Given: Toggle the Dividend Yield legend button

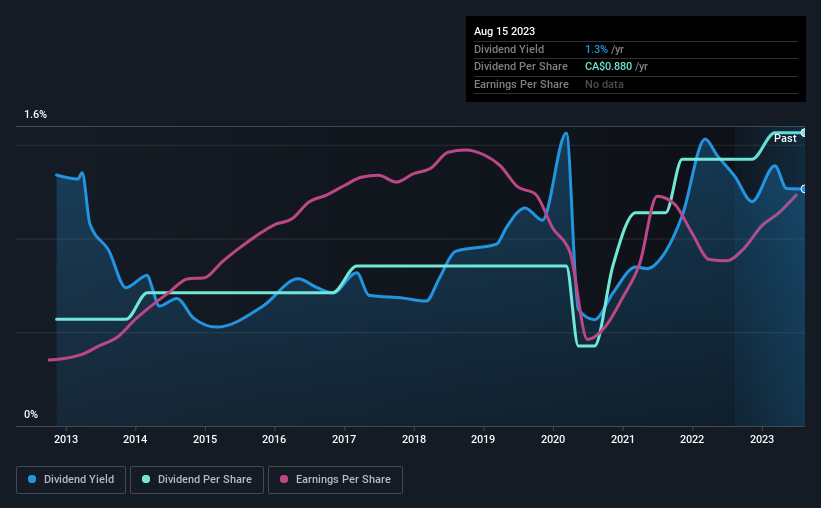Looking at the screenshot, I should click(x=71, y=480).
